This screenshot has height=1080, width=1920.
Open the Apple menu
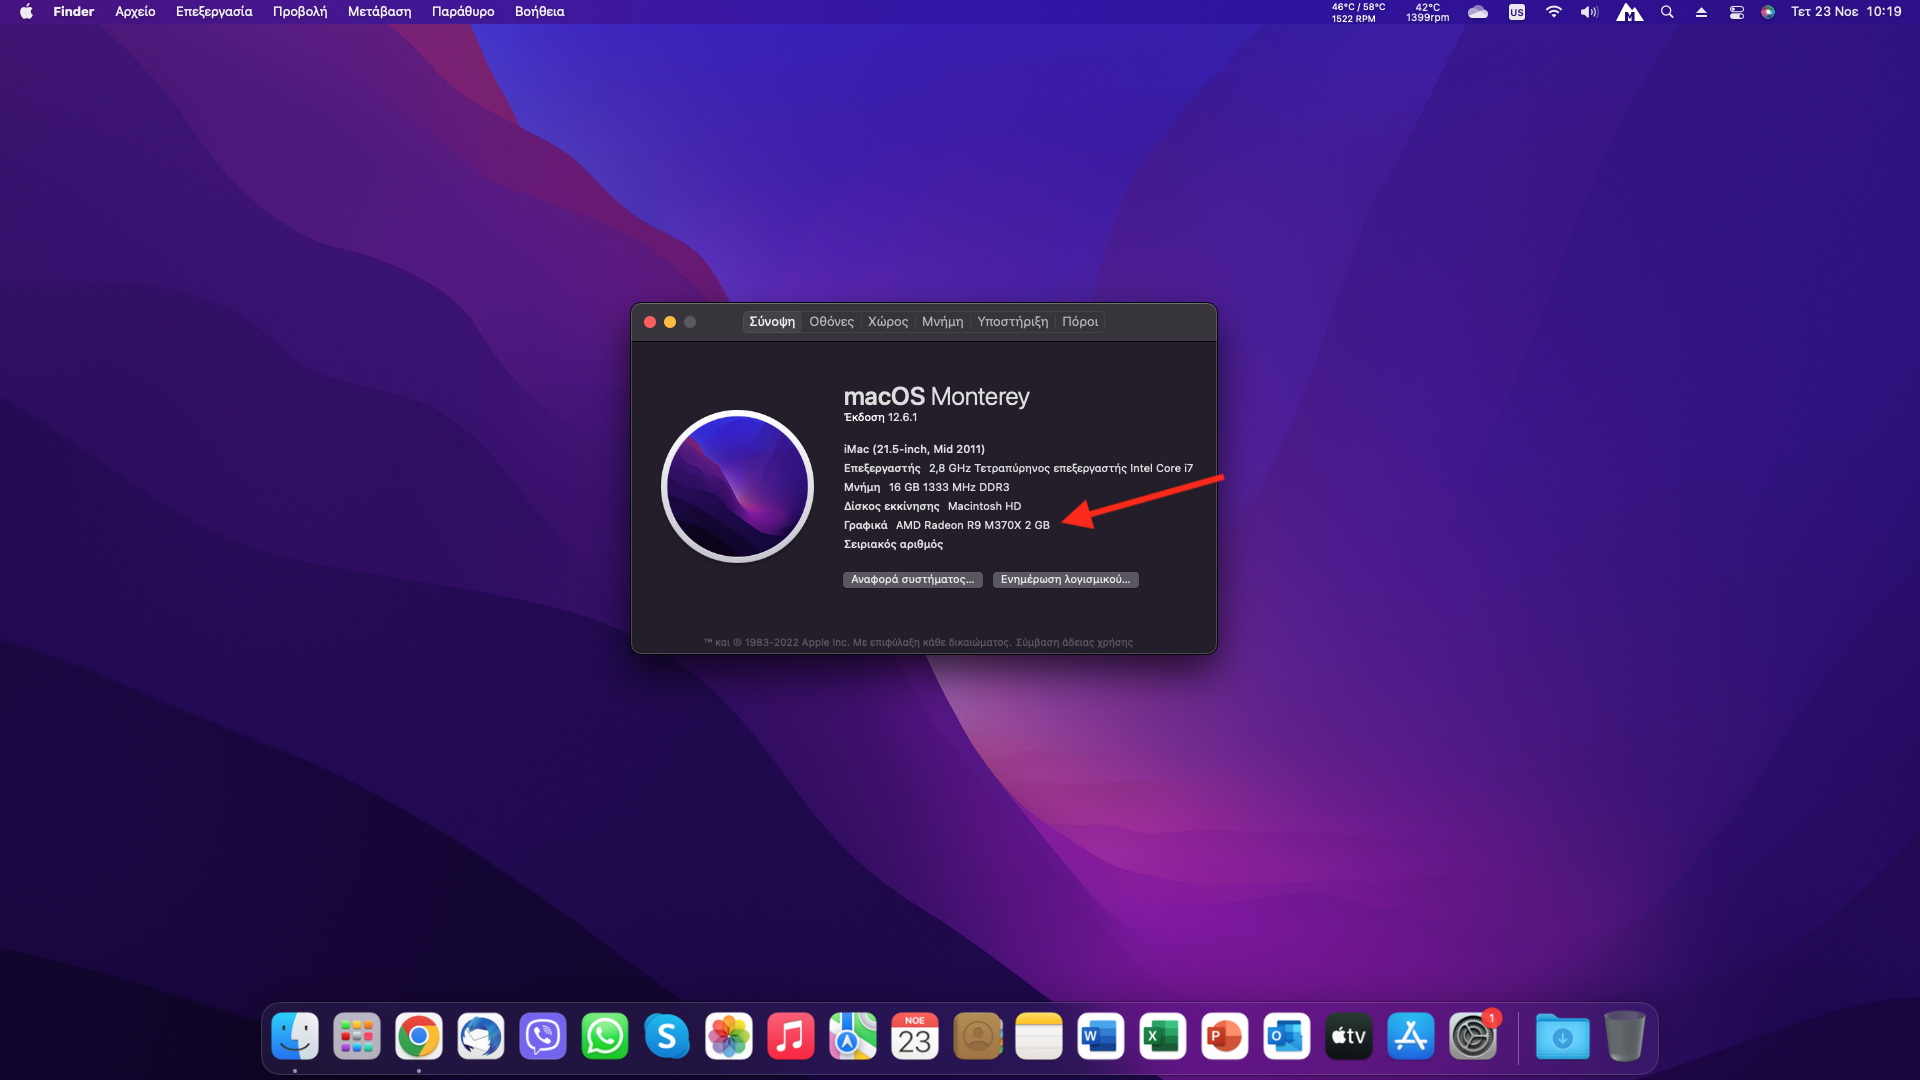pyautogui.click(x=26, y=12)
